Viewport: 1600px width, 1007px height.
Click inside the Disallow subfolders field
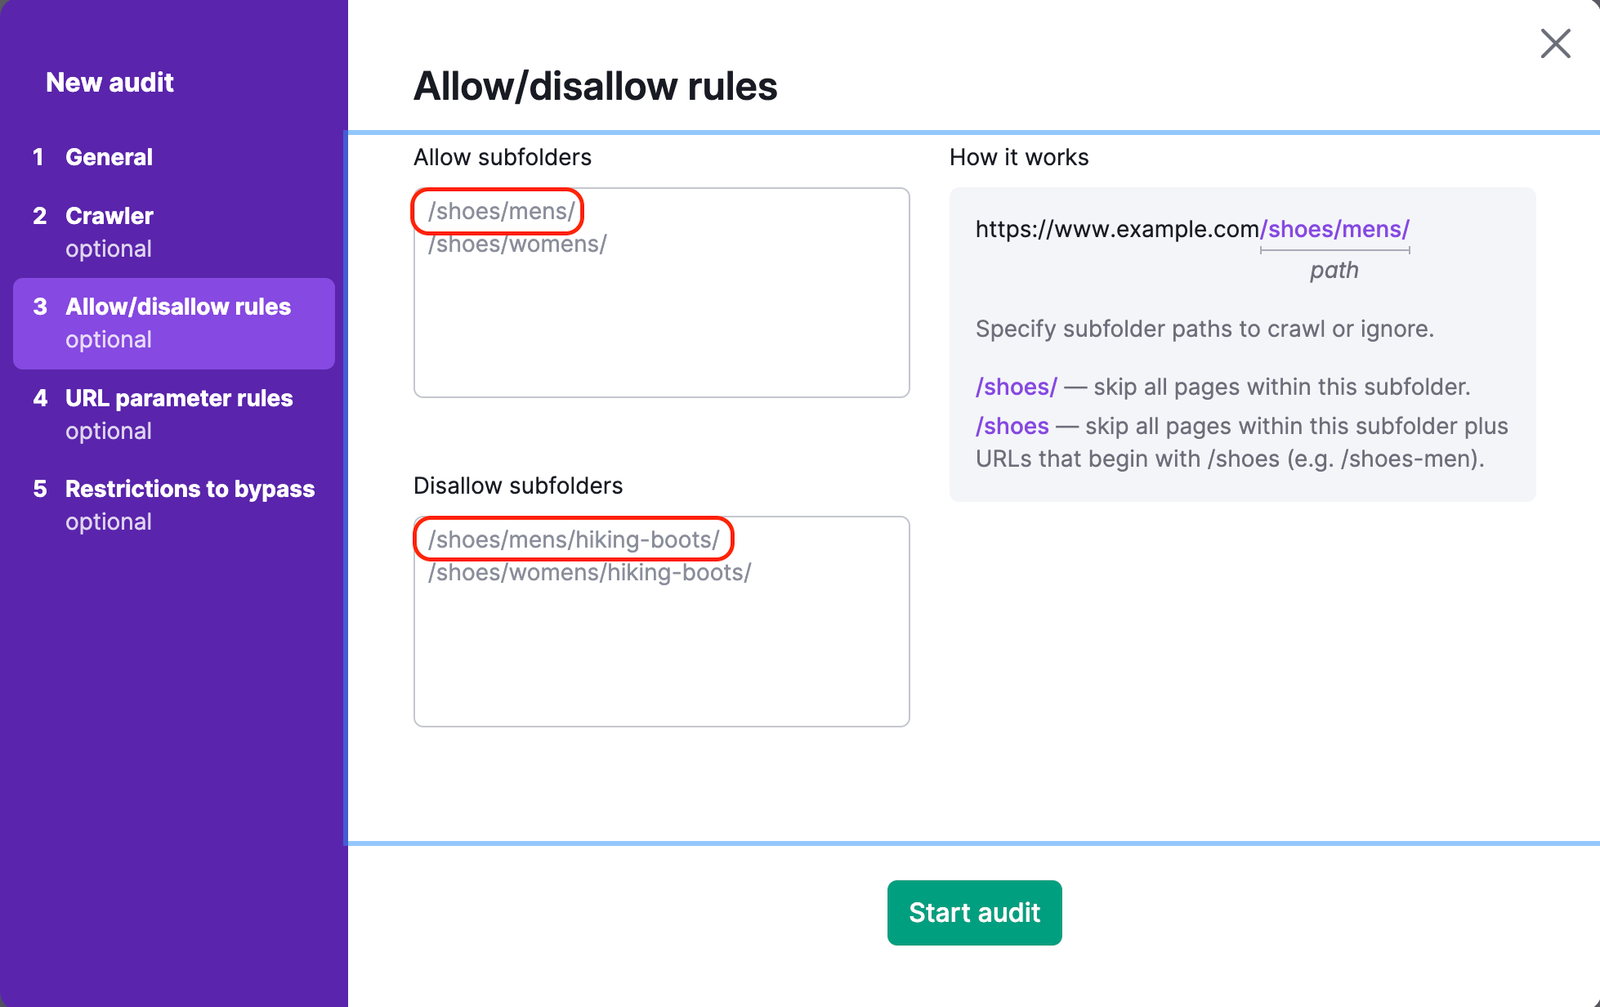660,650
